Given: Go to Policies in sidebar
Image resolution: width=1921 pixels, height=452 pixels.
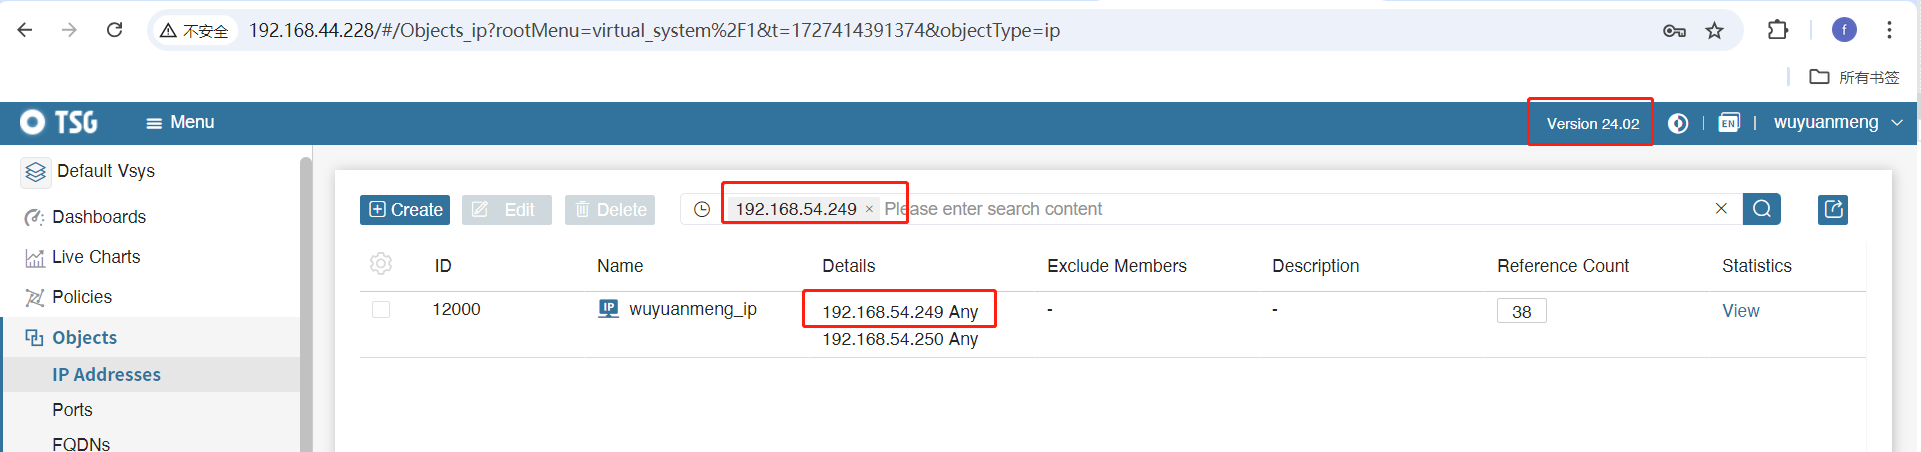Looking at the screenshot, I should click(81, 297).
